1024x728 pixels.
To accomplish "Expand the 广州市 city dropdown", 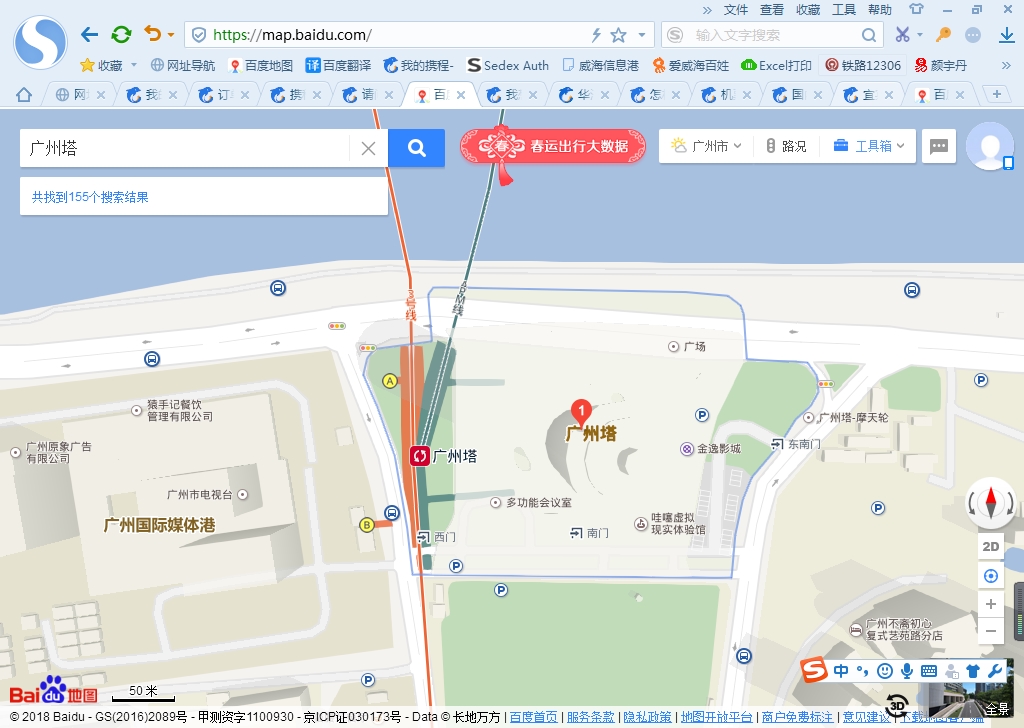I will [707, 146].
